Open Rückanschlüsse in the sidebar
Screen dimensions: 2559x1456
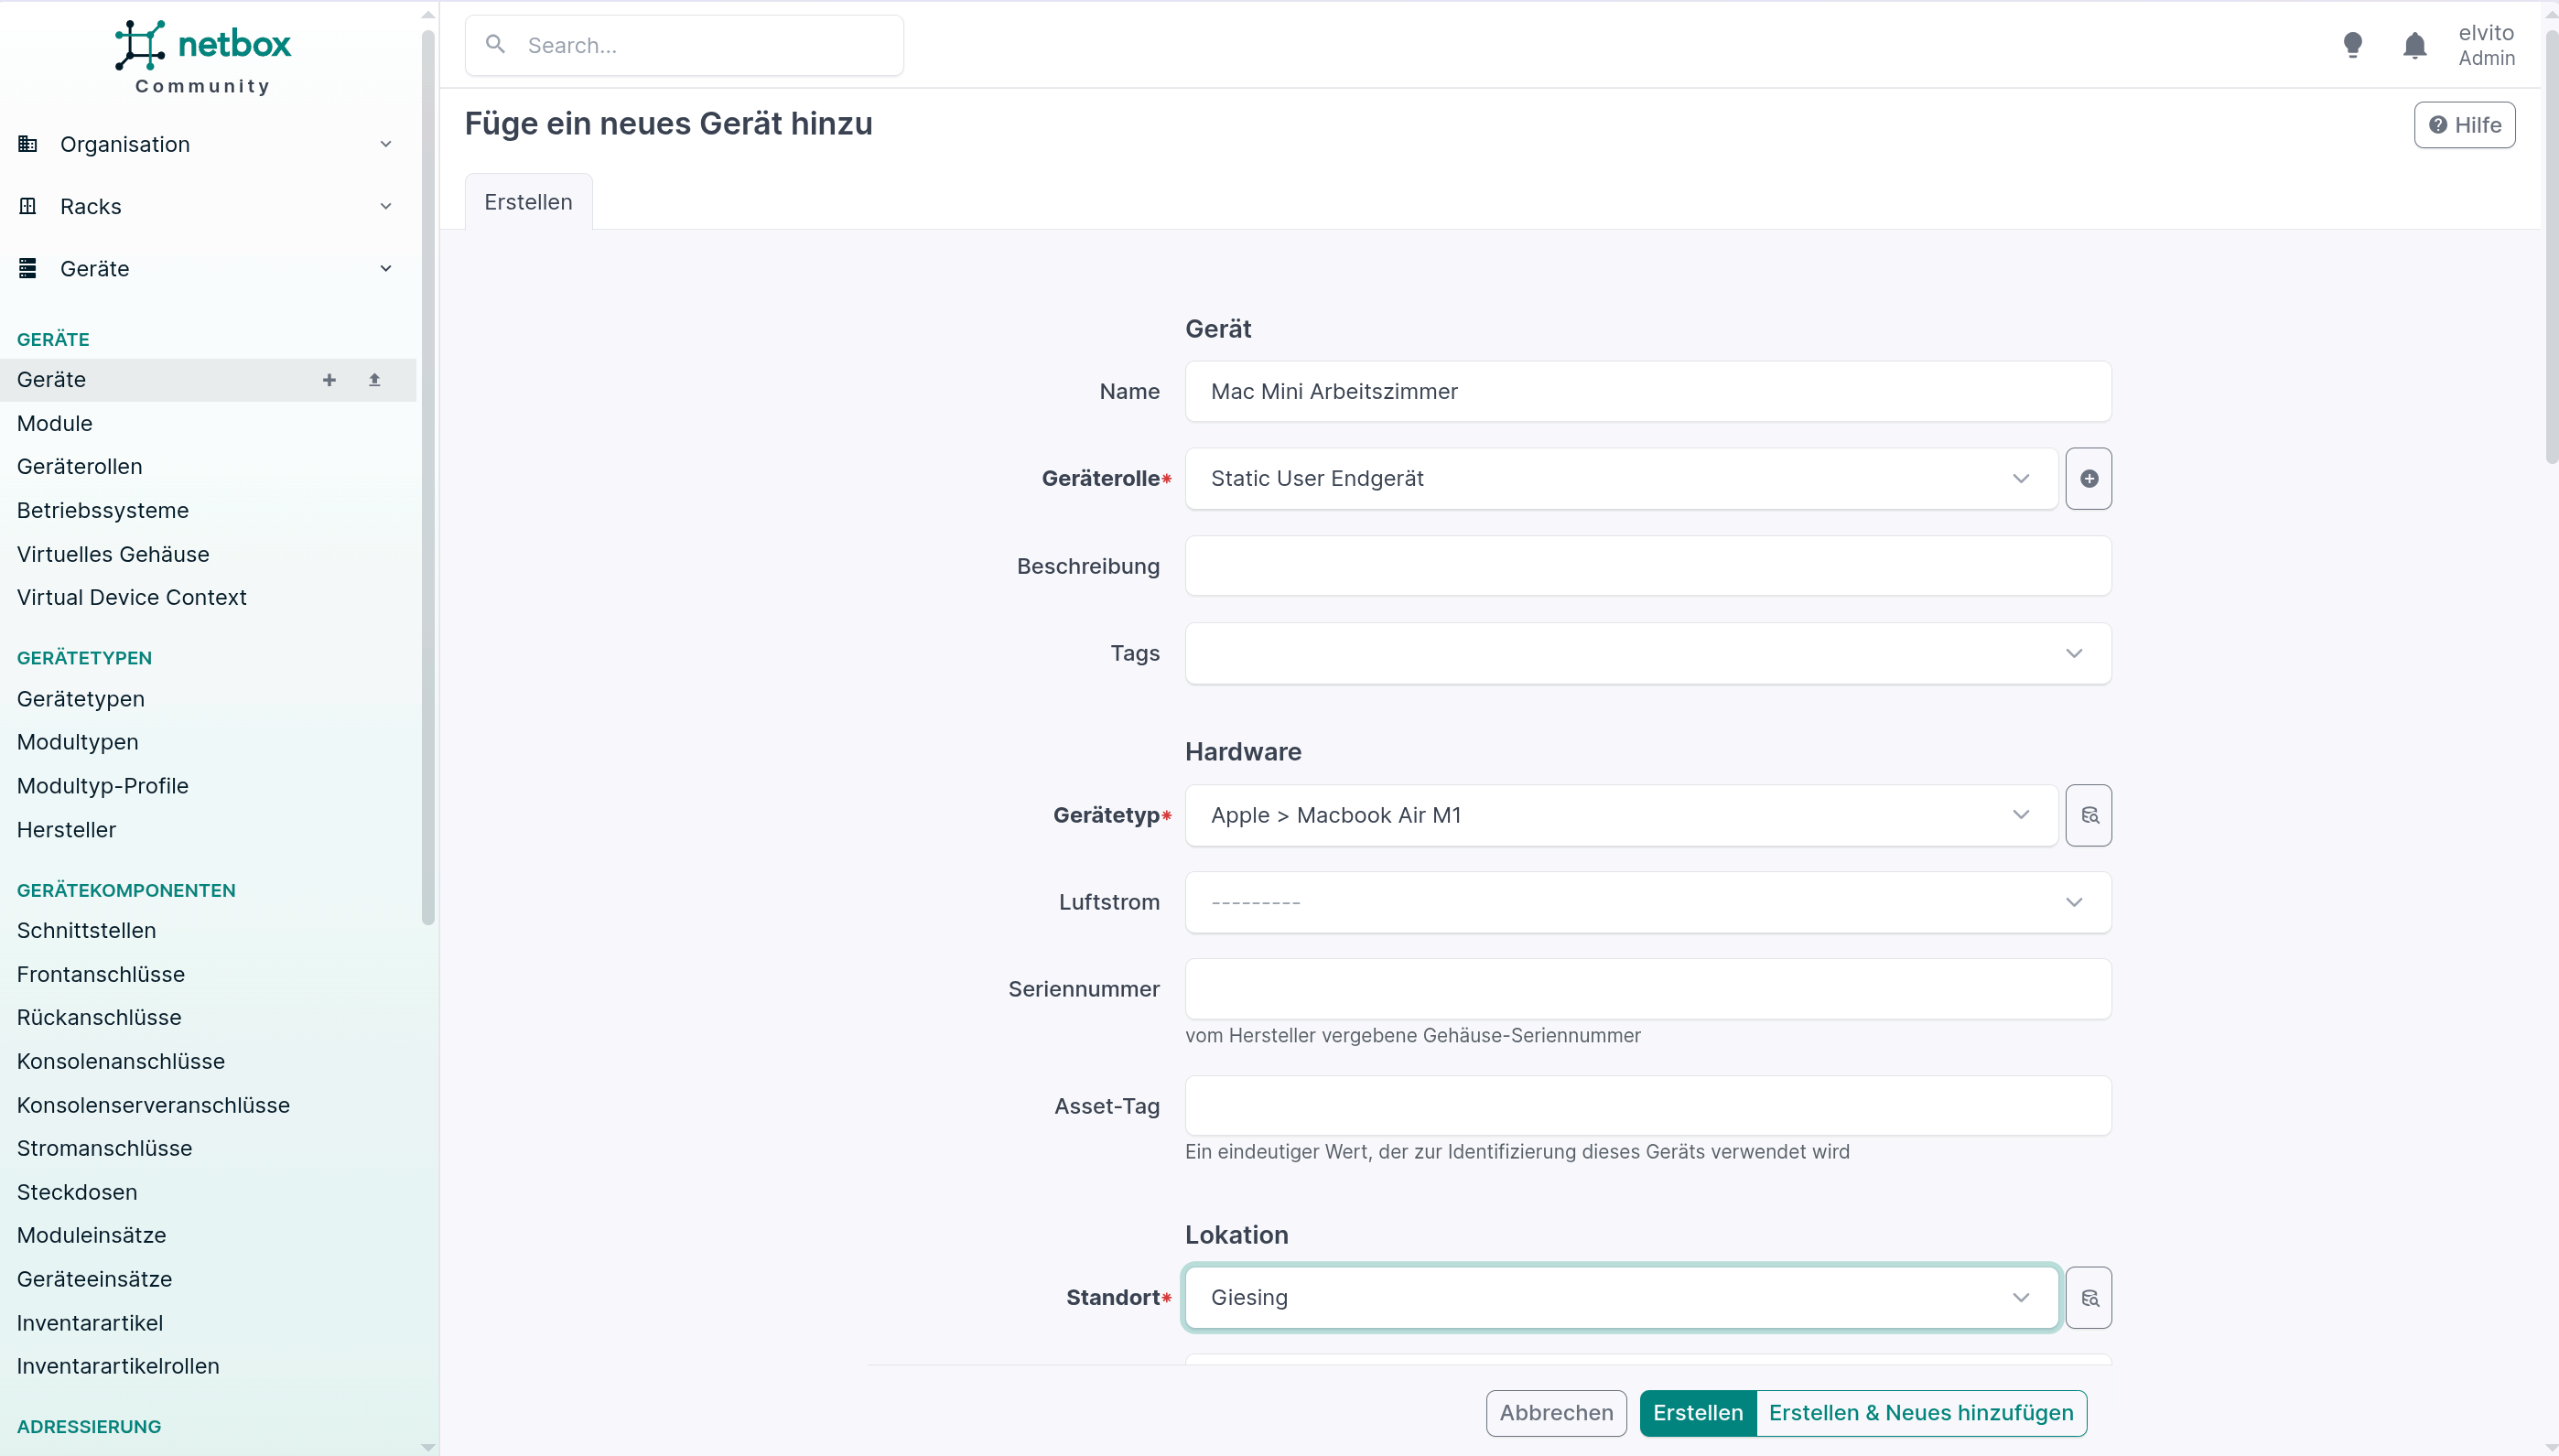click(x=100, y=1017)
